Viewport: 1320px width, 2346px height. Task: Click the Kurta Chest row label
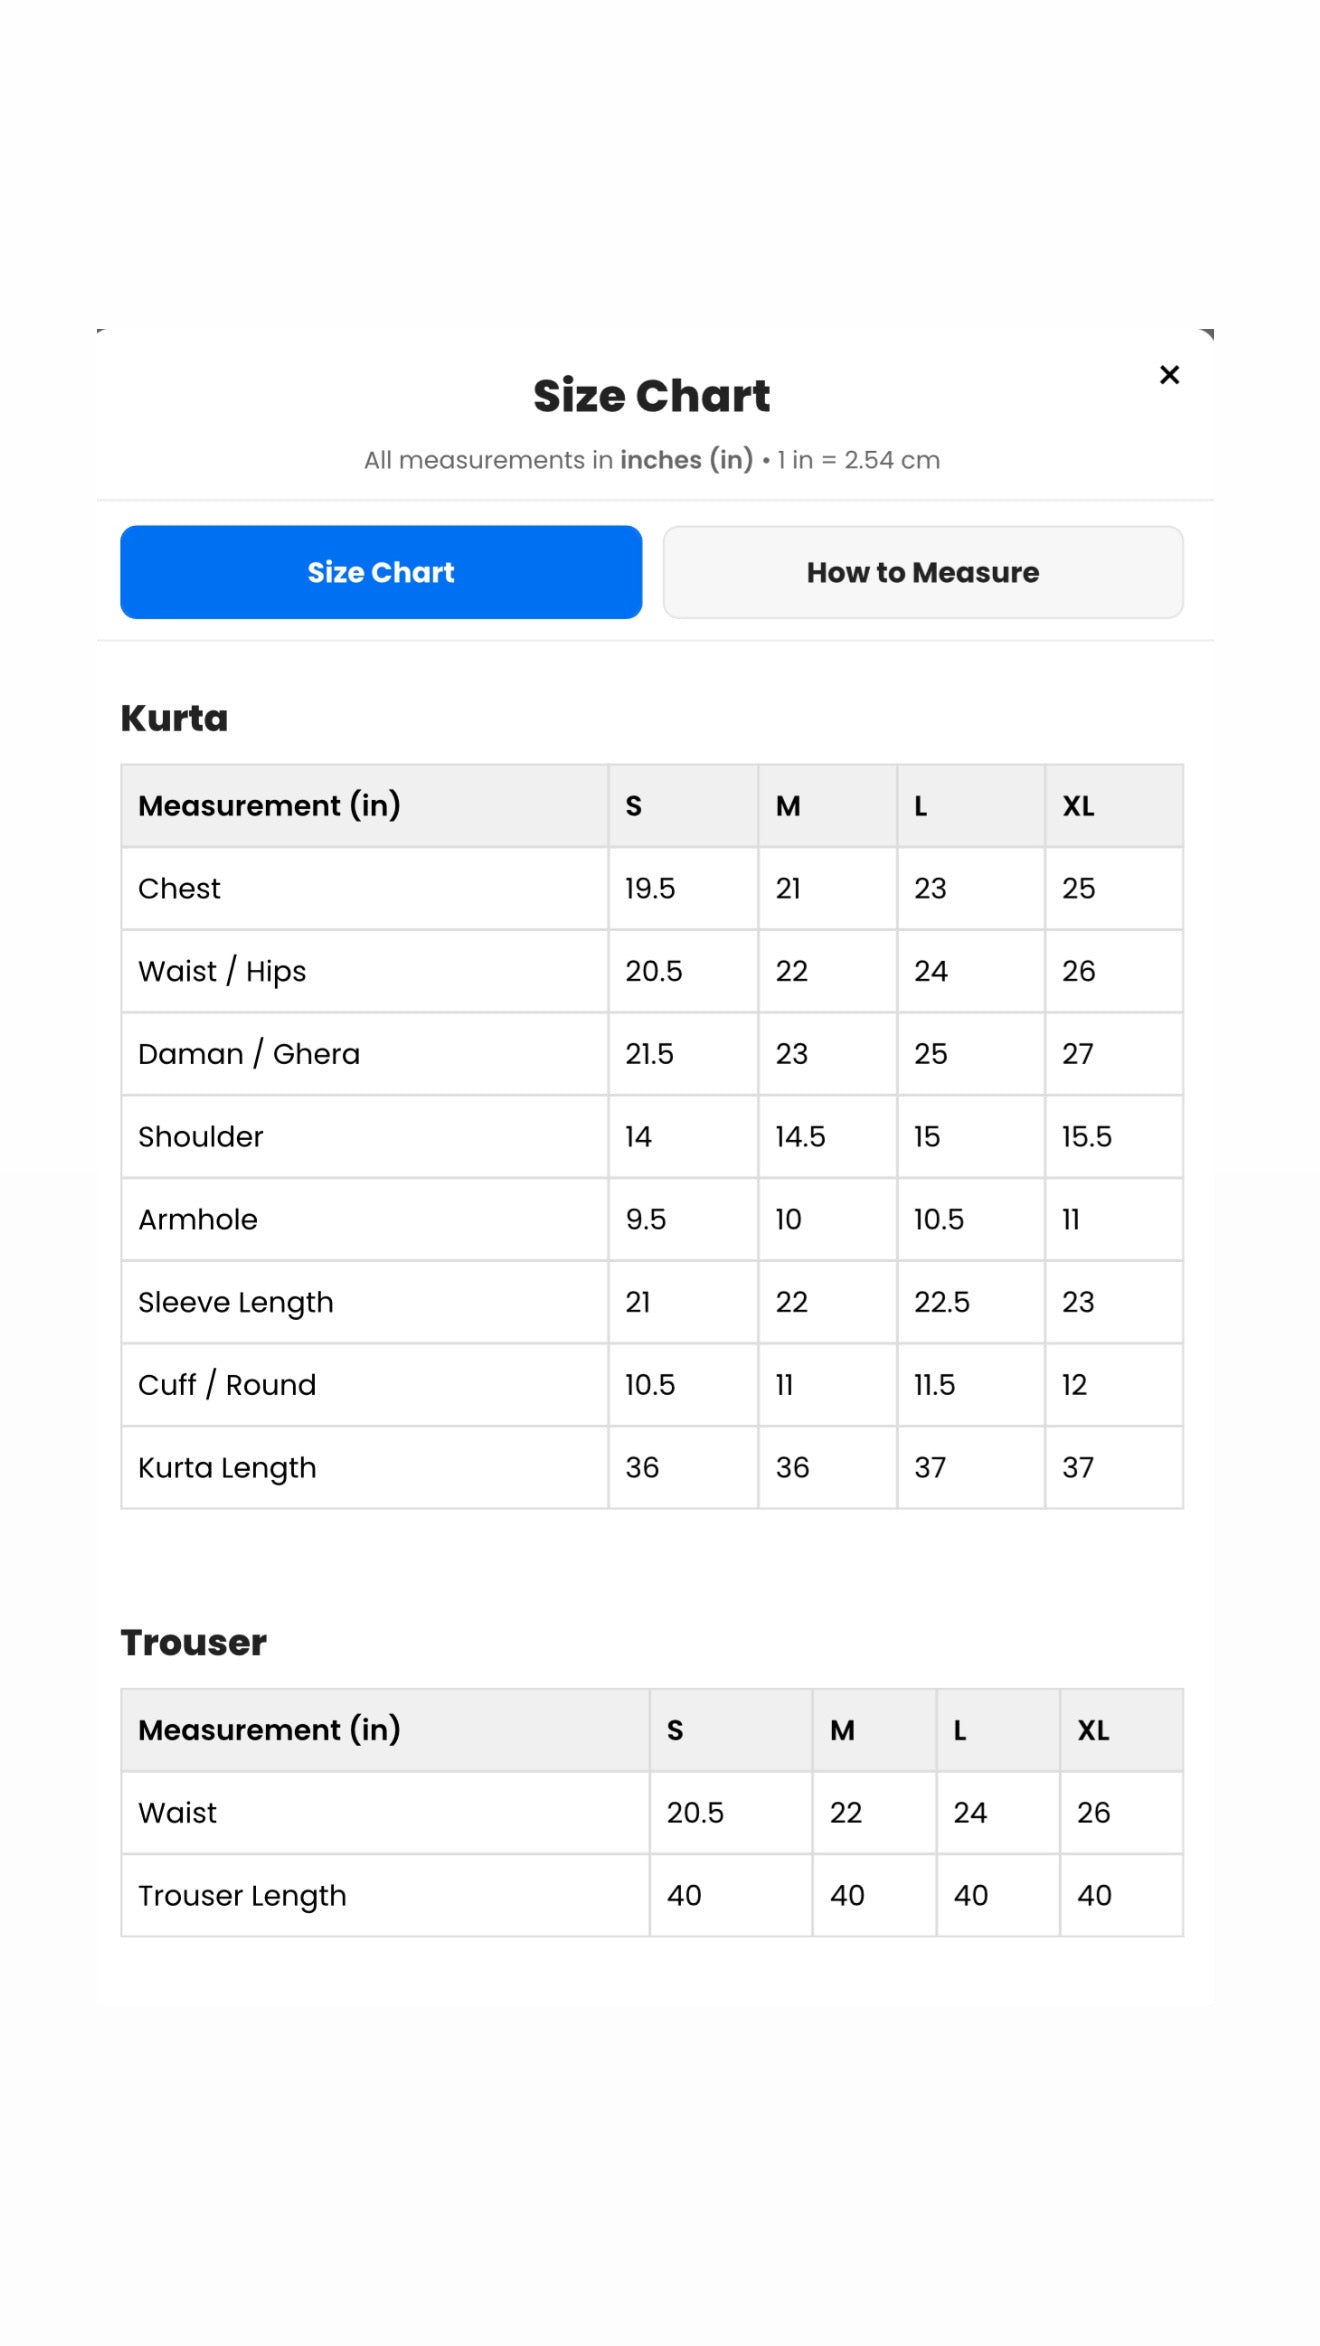[x=179, y=888]
